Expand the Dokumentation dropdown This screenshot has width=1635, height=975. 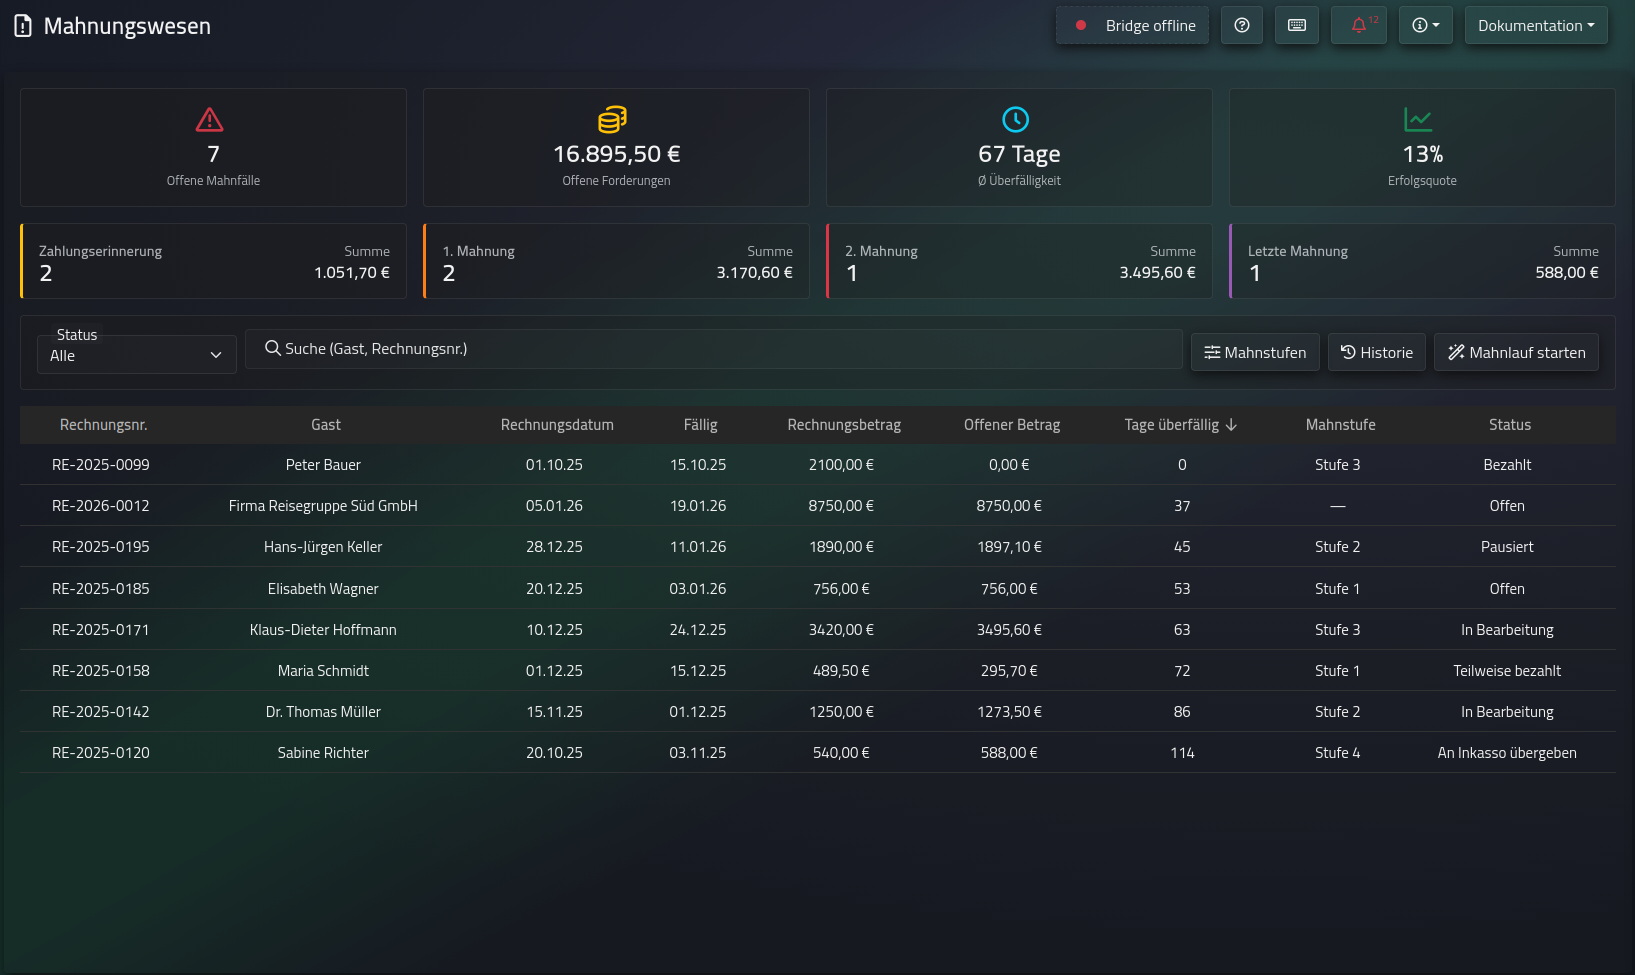click(1536, 26)
